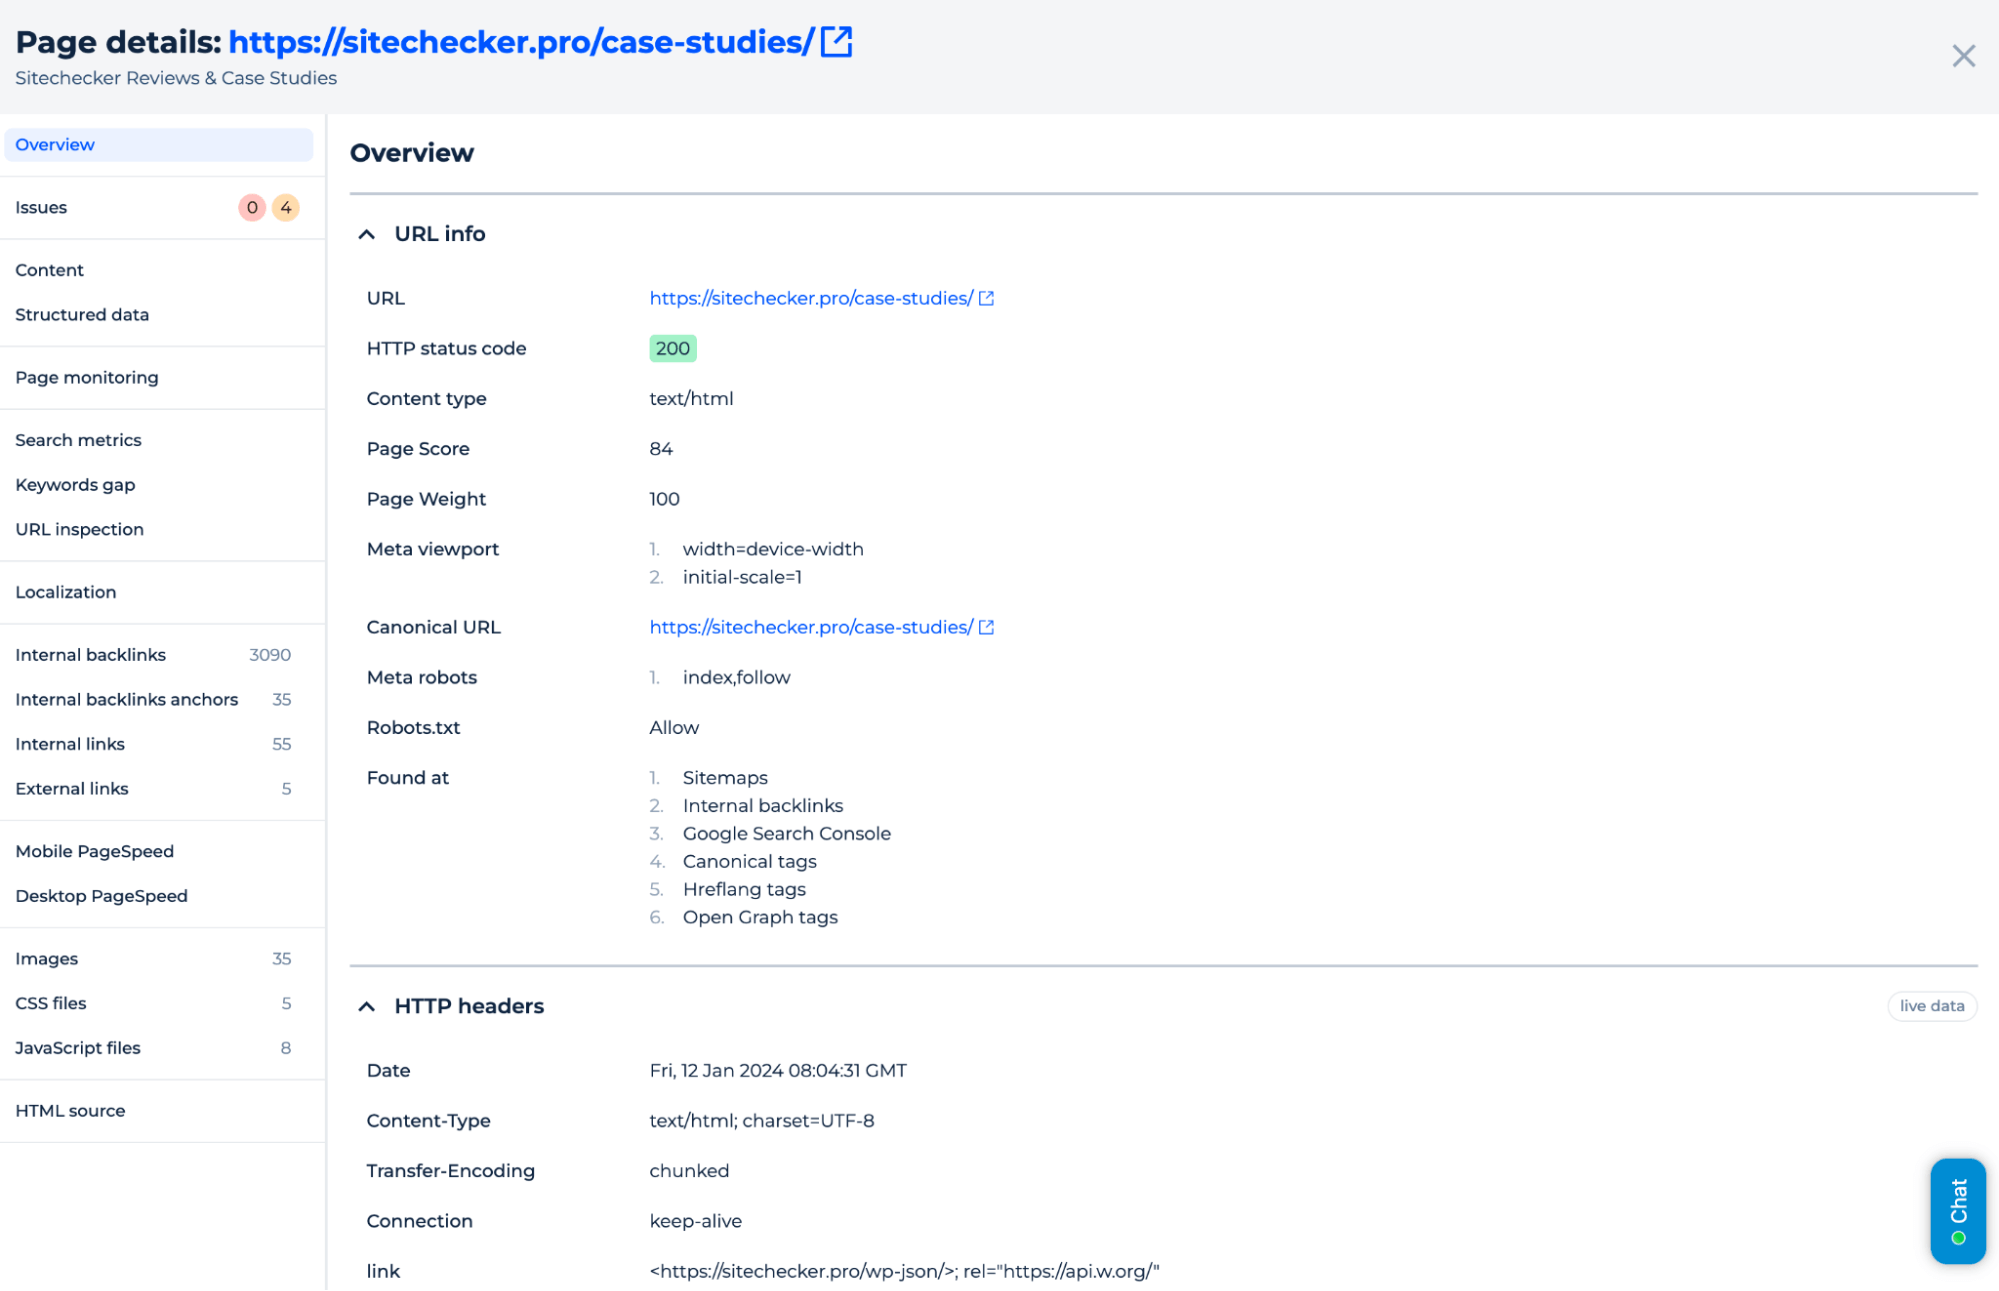Select width=device-width viewport entry
This screenshot has width=1999, height=1291.
[773, 549]
